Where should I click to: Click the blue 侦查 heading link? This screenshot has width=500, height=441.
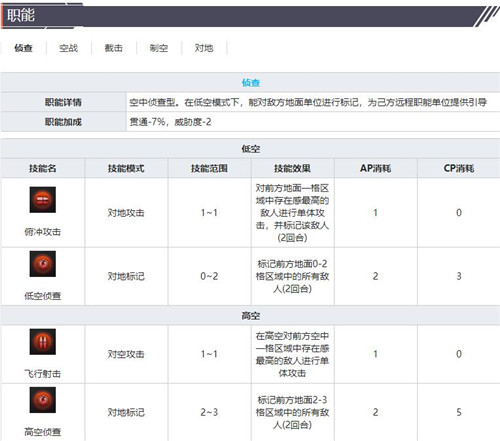[251, 83]
